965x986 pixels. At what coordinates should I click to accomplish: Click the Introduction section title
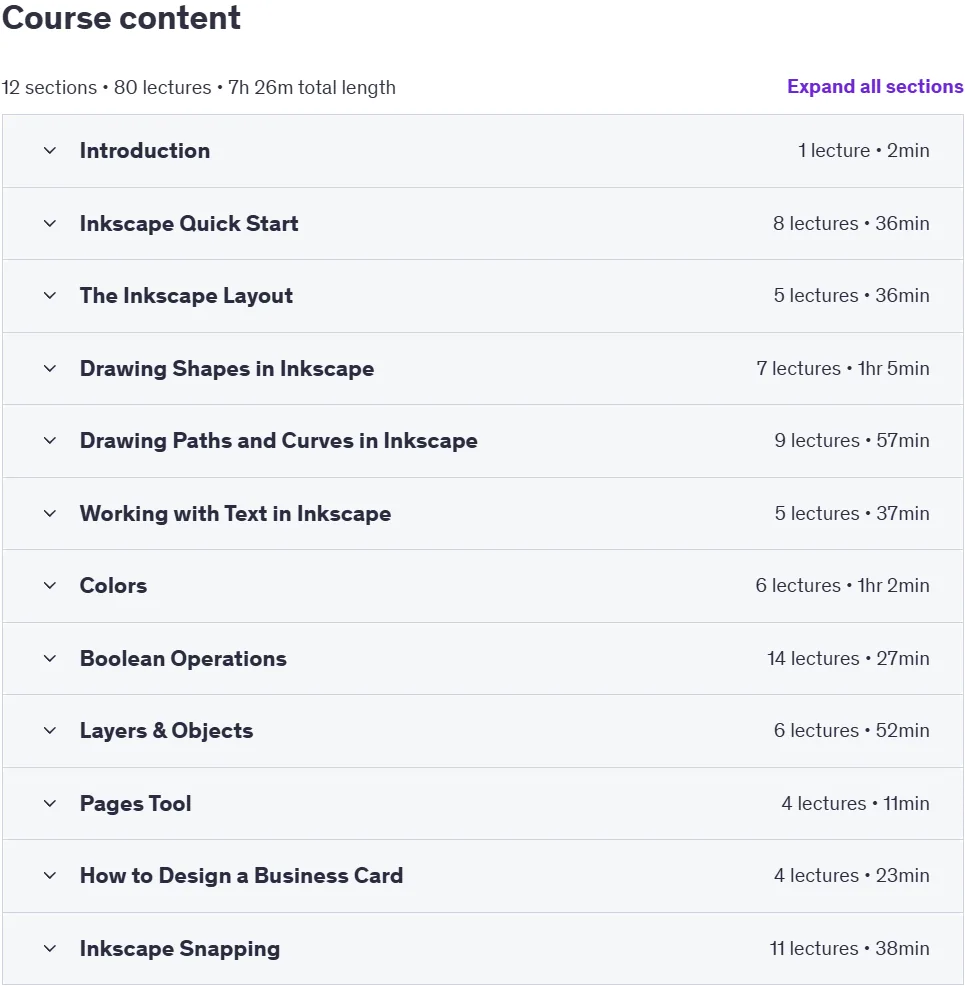[x=145, y=150]
